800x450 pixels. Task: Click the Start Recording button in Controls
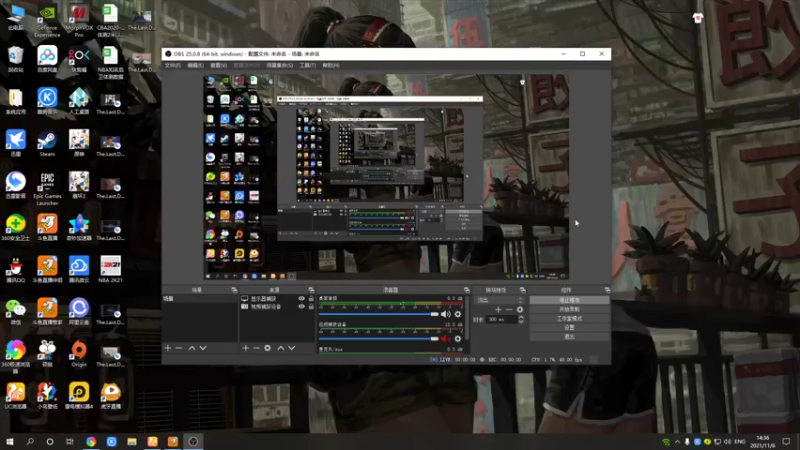point(569,309)
